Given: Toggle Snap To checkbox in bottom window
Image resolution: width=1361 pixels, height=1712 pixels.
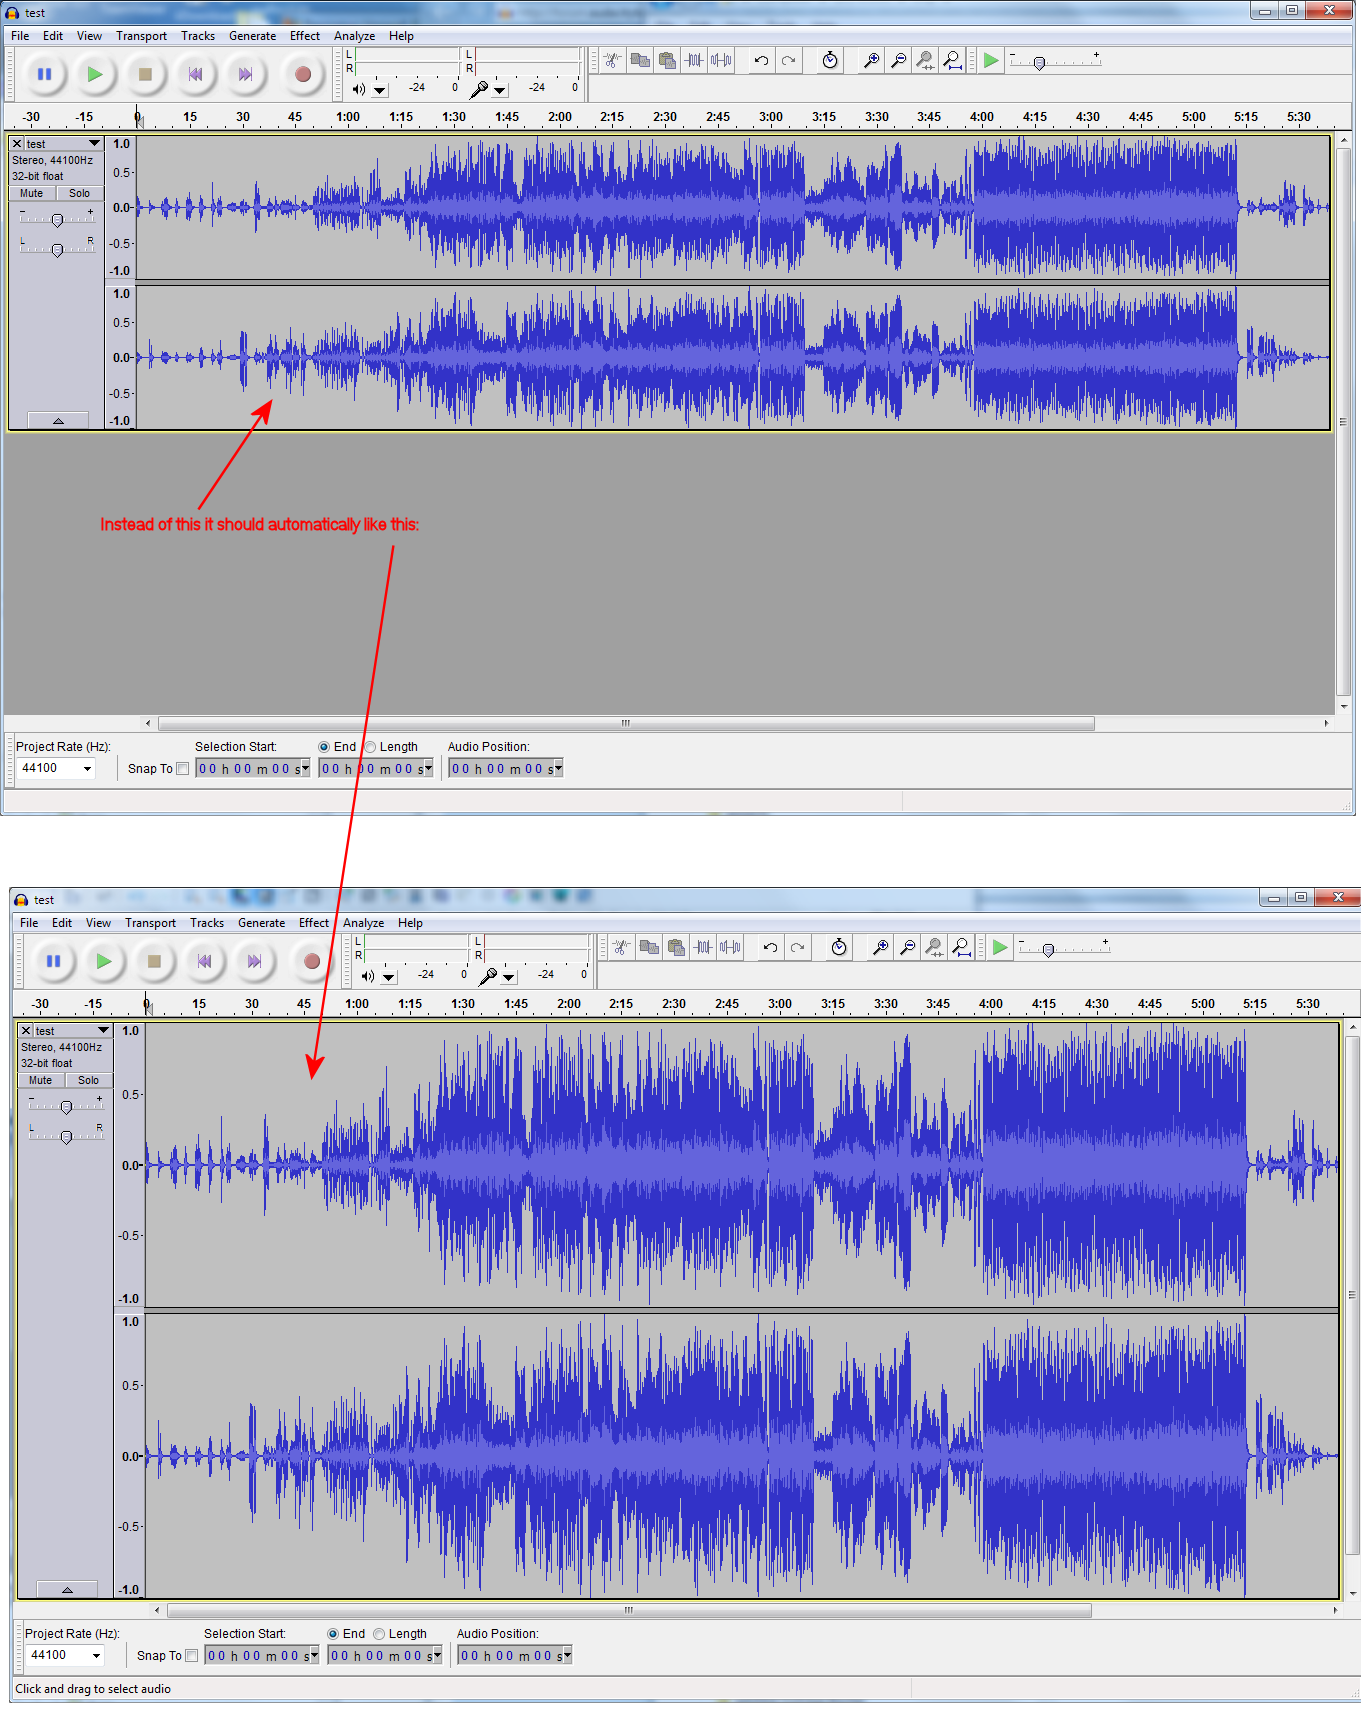Looking at the screenshot, I should 191,1656.
